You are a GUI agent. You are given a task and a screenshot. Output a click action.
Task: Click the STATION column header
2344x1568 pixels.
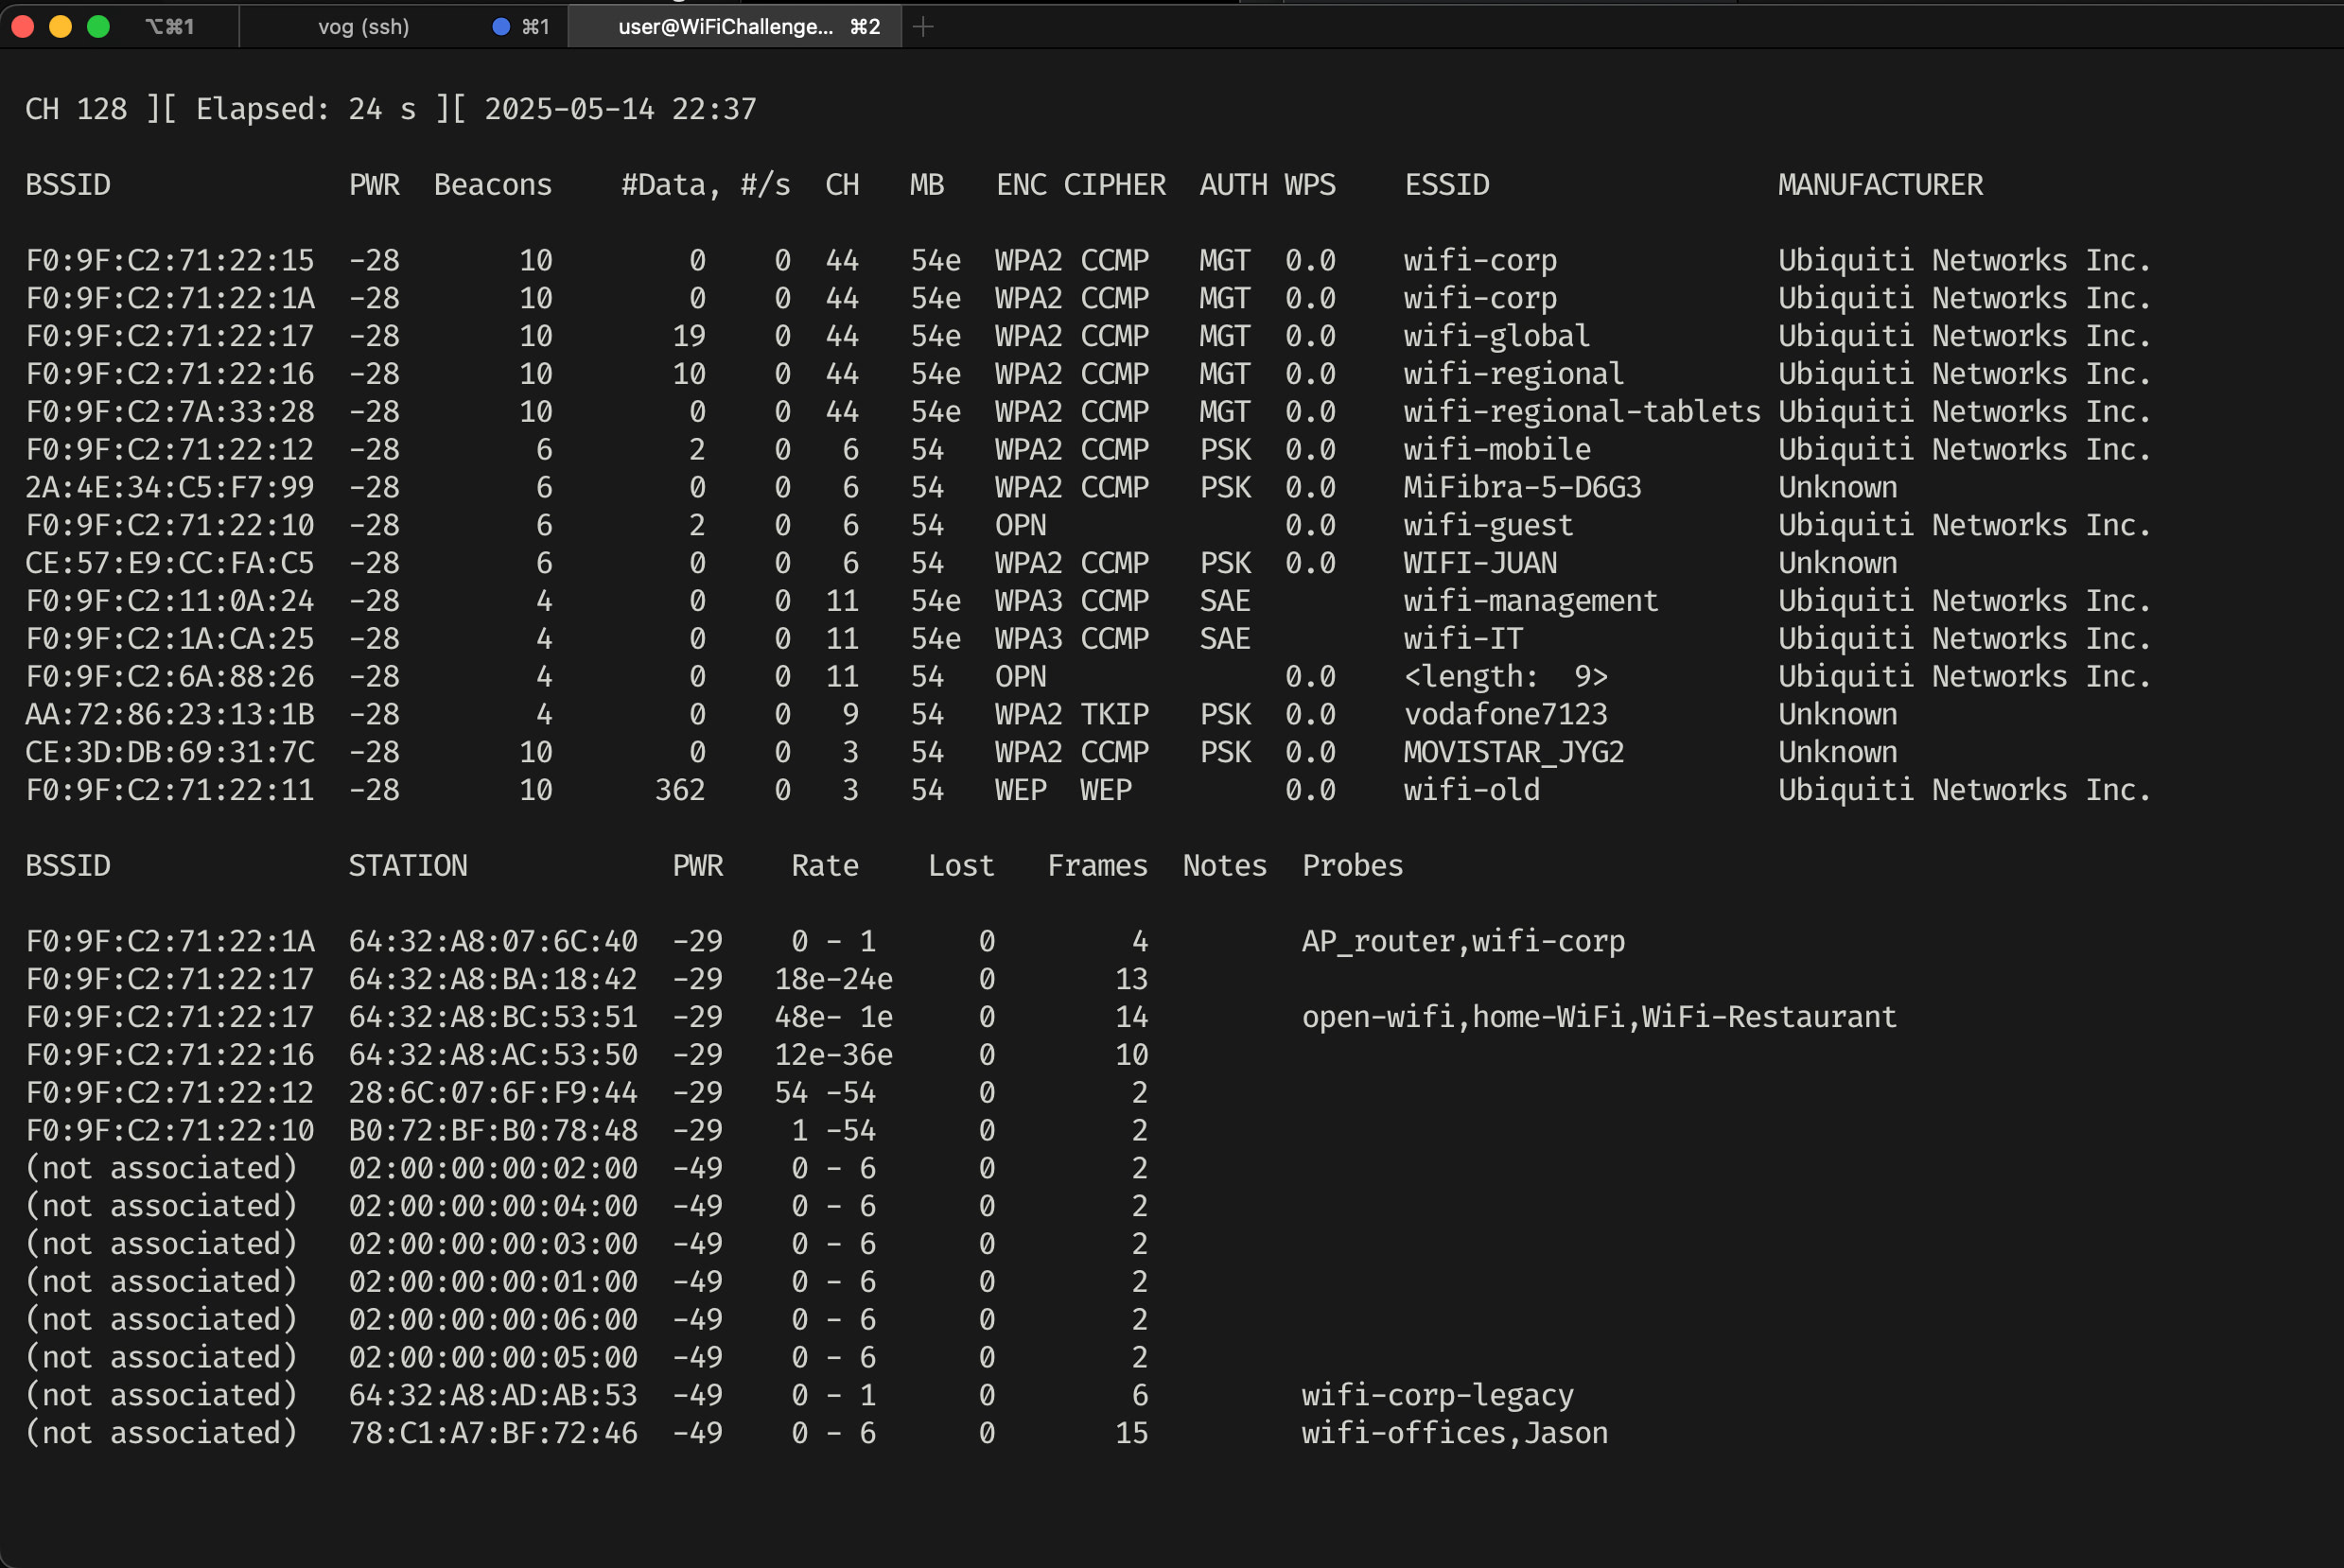pos(407,866)
